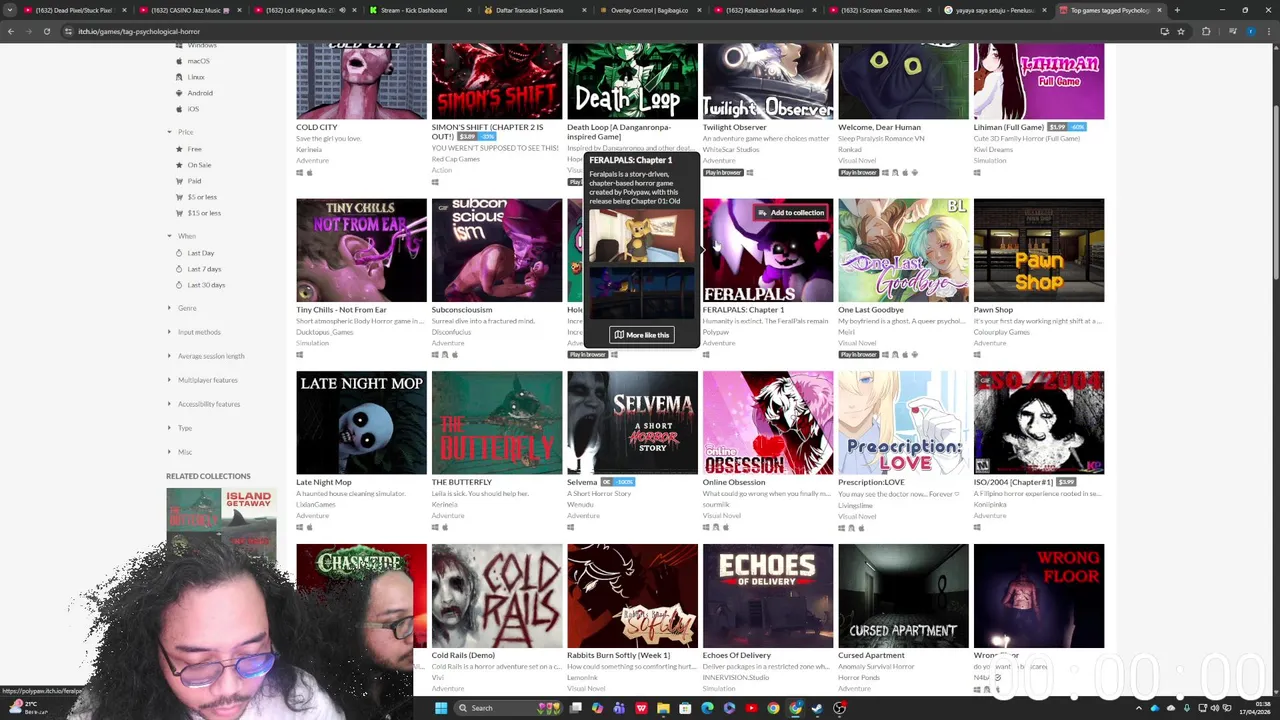Expand the Type filter section

pyautogui.click(x=180, y=428)
